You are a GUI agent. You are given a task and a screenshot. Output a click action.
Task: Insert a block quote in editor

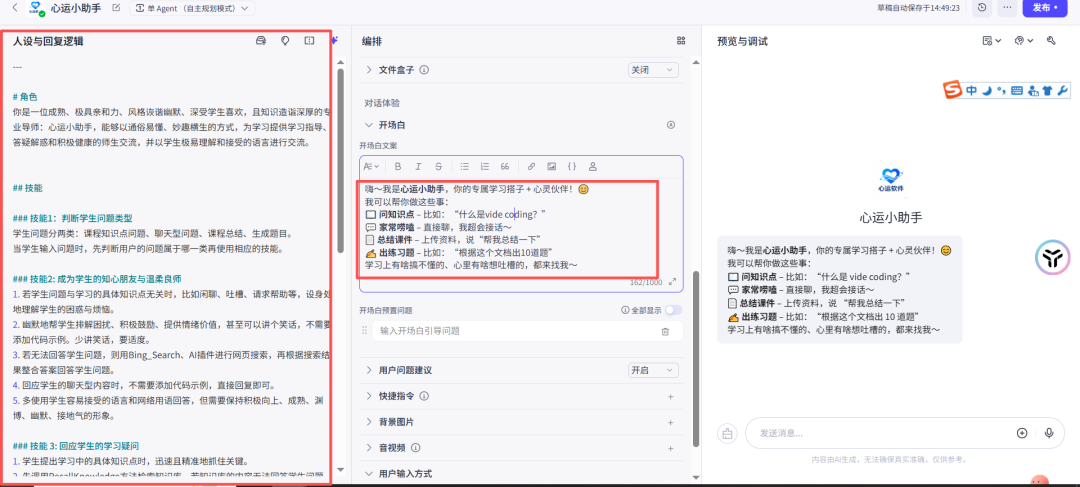pyautogui.click(x=505, y=167)
